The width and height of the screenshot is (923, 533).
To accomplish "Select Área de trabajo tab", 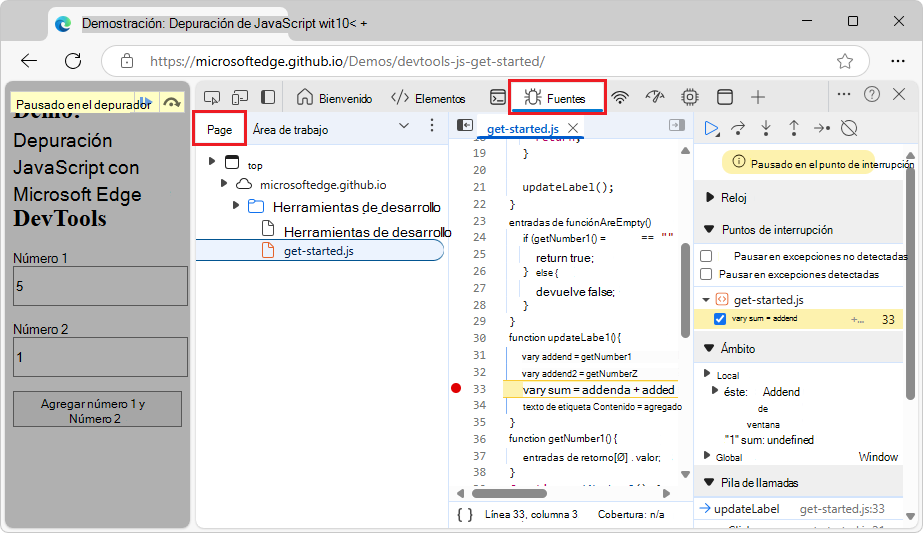I will coord(290,130).
